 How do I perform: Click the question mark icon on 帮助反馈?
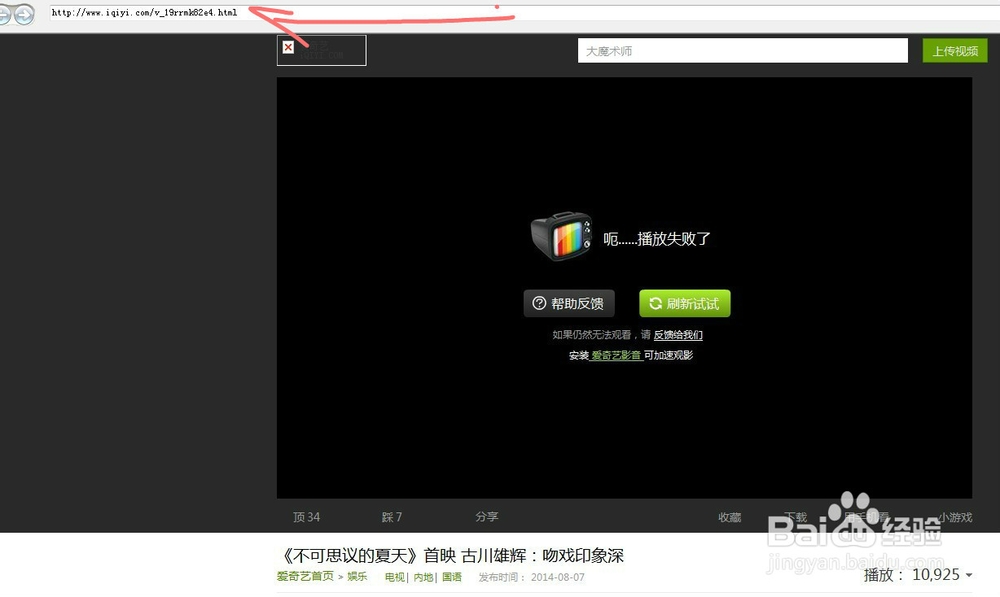540,303
